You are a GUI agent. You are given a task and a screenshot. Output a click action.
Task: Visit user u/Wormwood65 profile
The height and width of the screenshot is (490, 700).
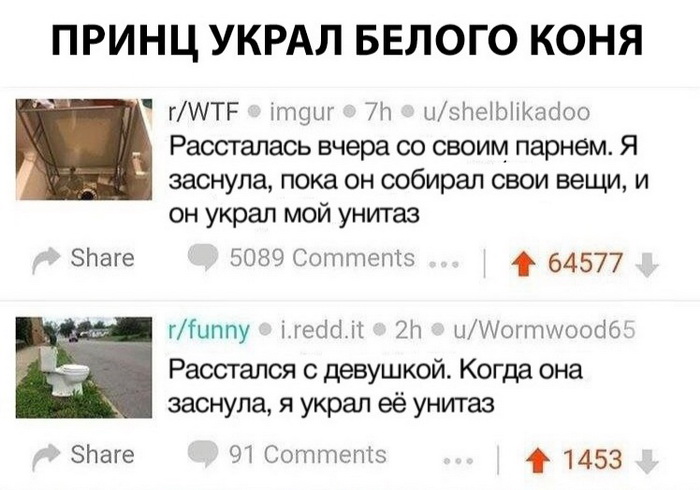pyautogui.click(x=545, y=331)
